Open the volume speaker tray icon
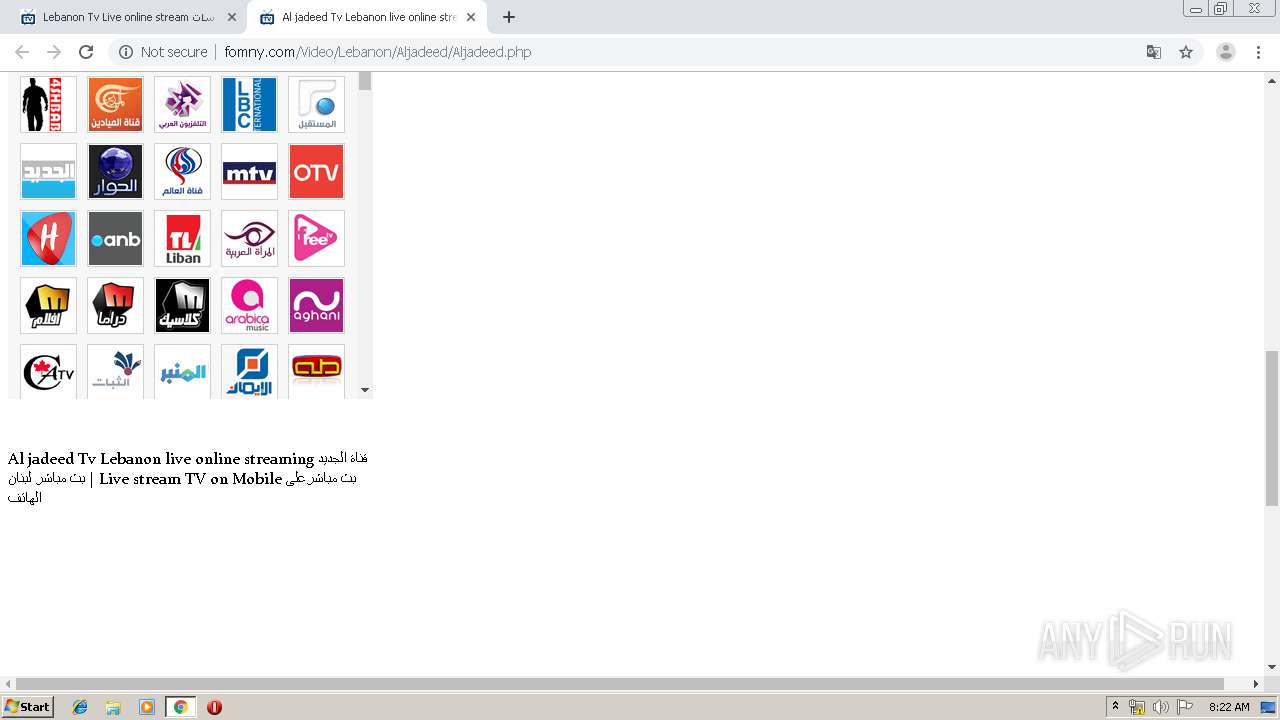Image resolution: width=1280 pixels, height=720 pixels. (x=1160, y=707)
